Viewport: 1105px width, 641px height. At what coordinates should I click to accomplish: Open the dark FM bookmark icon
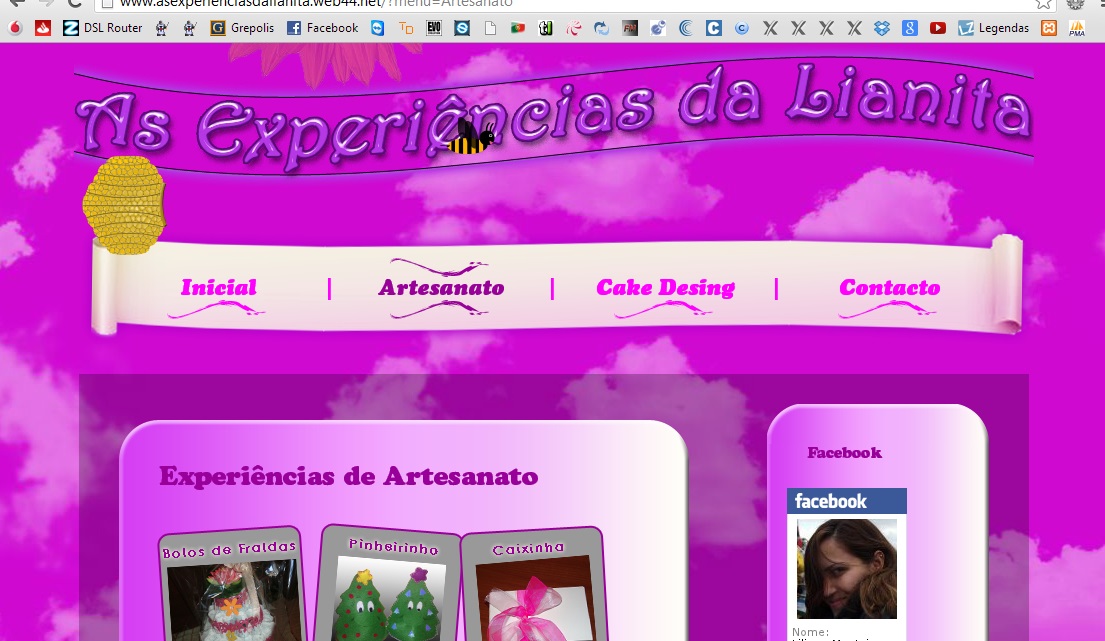(x=630, y=28)
